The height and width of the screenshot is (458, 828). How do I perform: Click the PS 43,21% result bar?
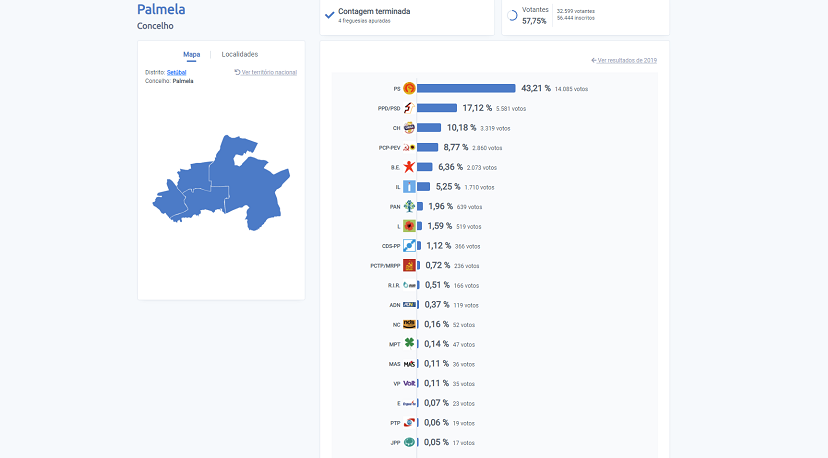pos(466,88)
